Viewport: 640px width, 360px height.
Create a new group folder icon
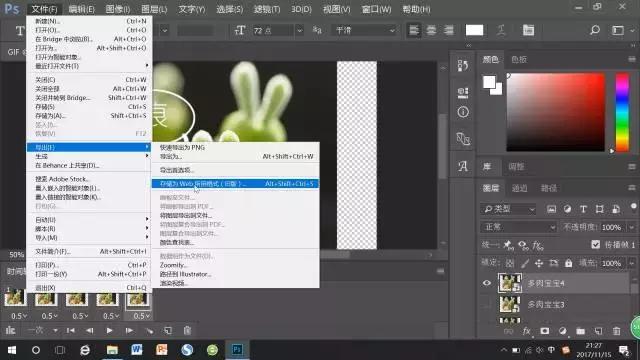tap(580, 331)
